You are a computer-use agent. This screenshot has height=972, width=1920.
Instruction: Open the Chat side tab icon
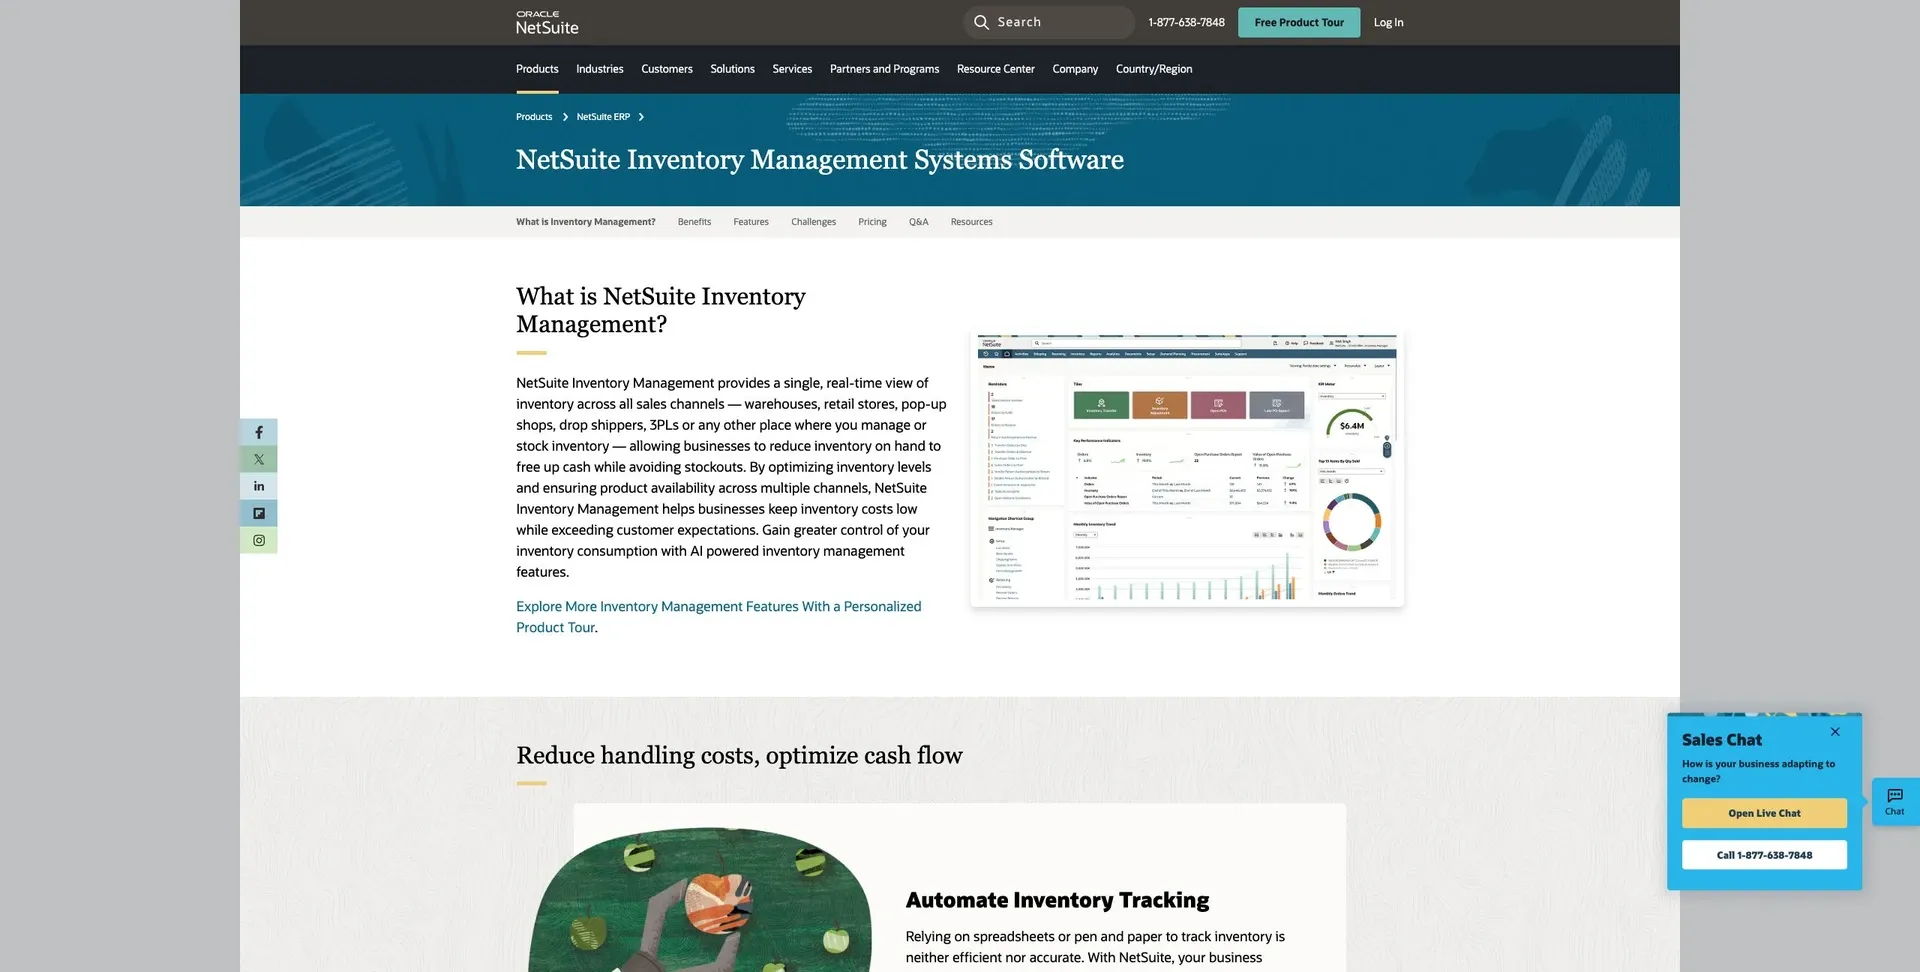point(1895,801)
